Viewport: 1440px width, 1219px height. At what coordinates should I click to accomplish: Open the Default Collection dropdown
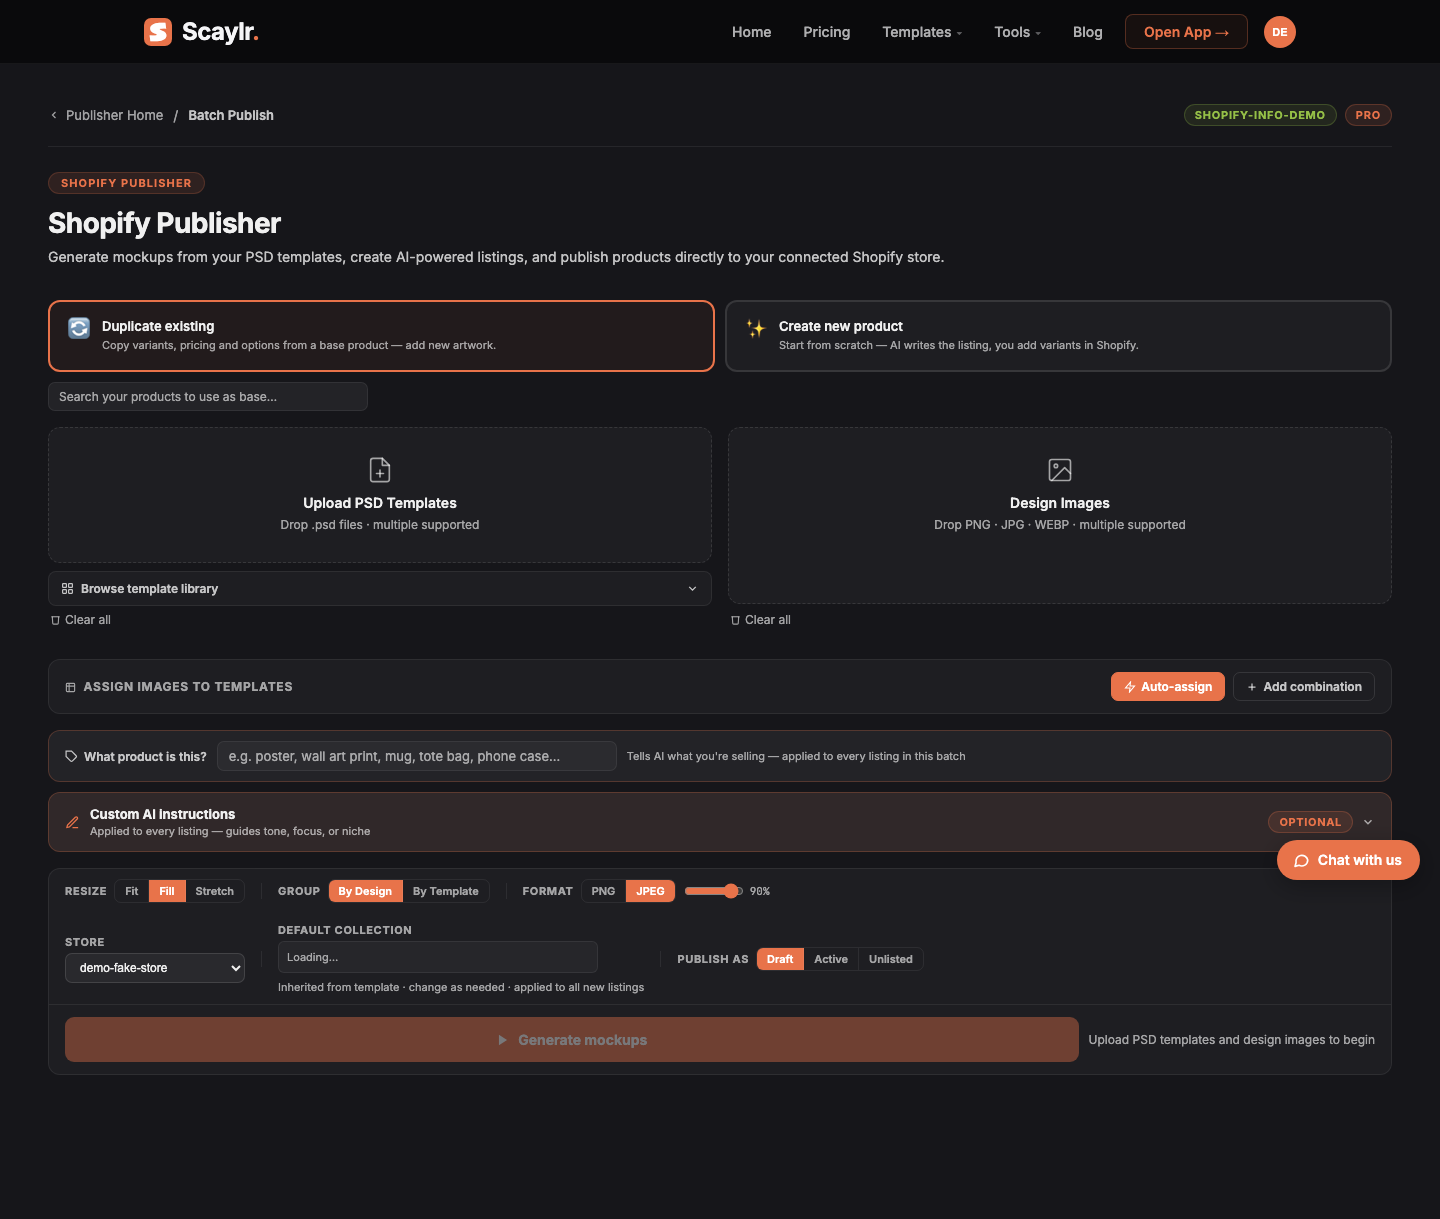(x=438, y=957)
